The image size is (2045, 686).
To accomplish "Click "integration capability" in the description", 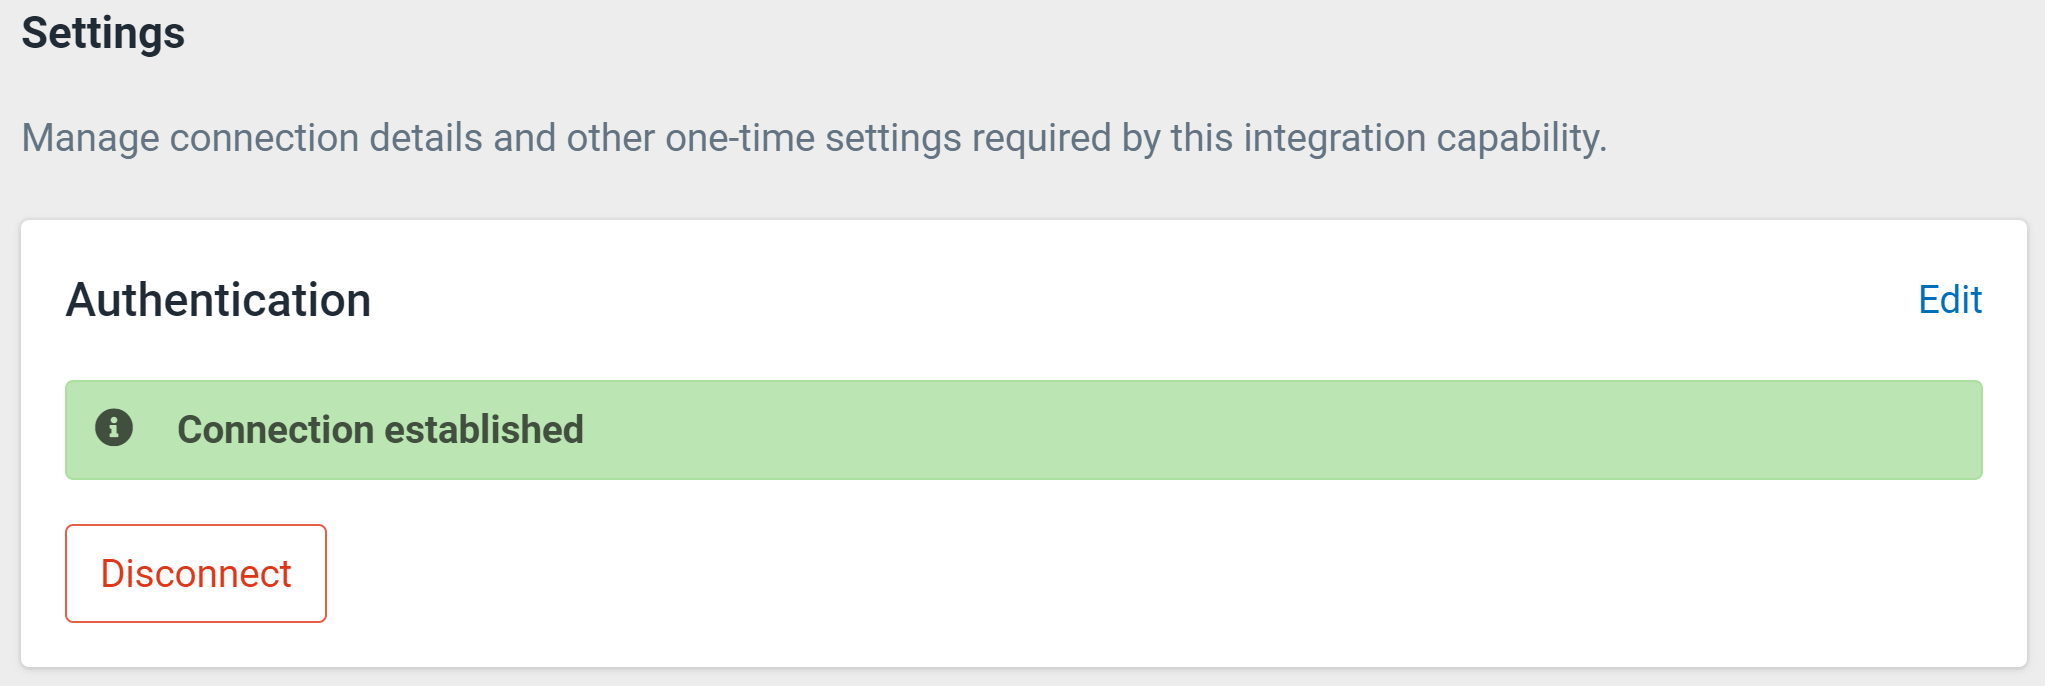I will point(1424,138).
